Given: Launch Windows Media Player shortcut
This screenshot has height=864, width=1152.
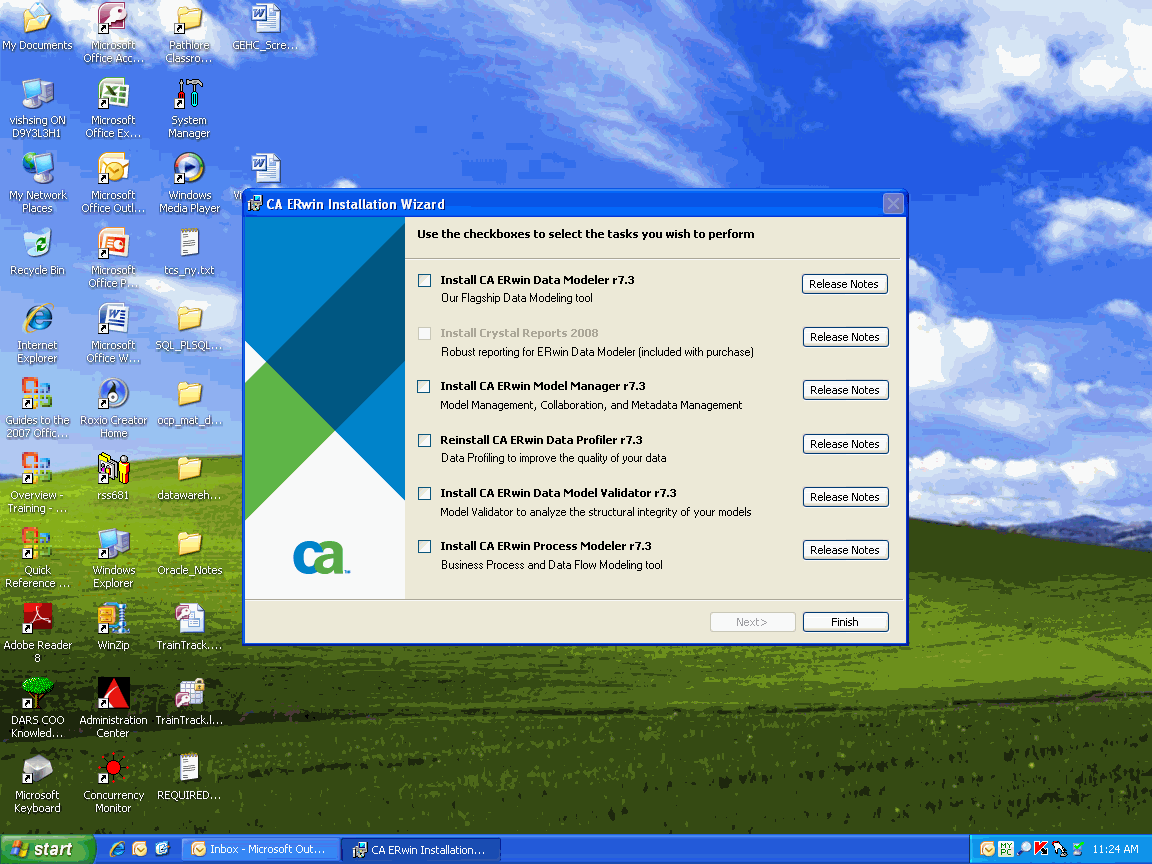Looking at the screenshot, I should [189, 182].
